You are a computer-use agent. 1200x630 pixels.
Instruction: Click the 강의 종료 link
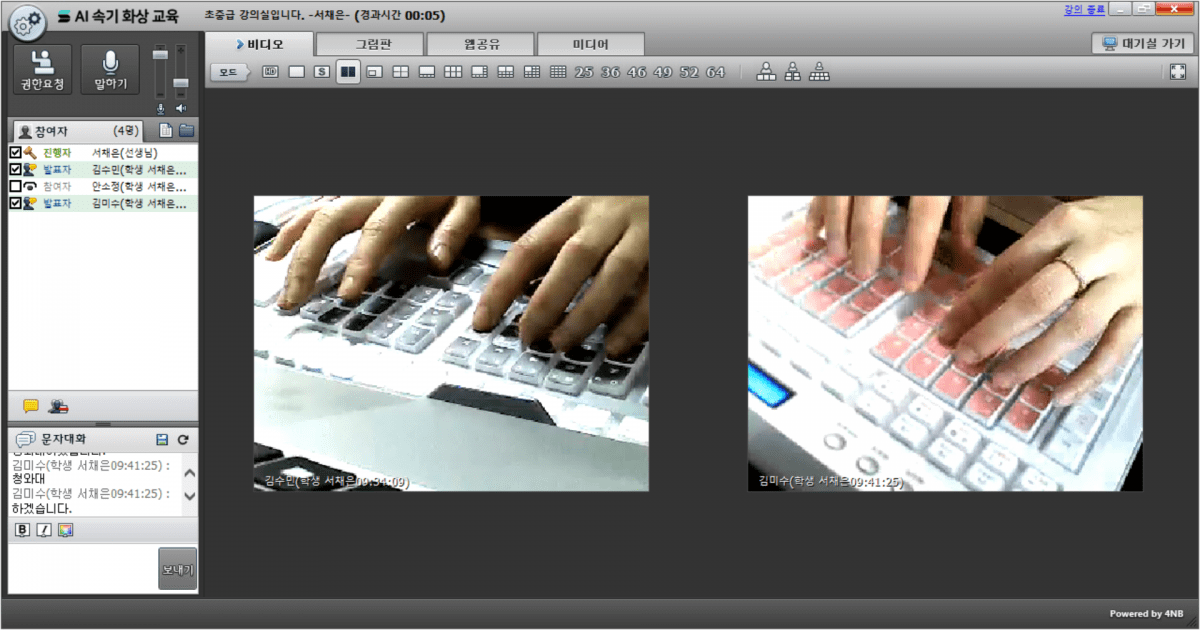coord(1083,9)
